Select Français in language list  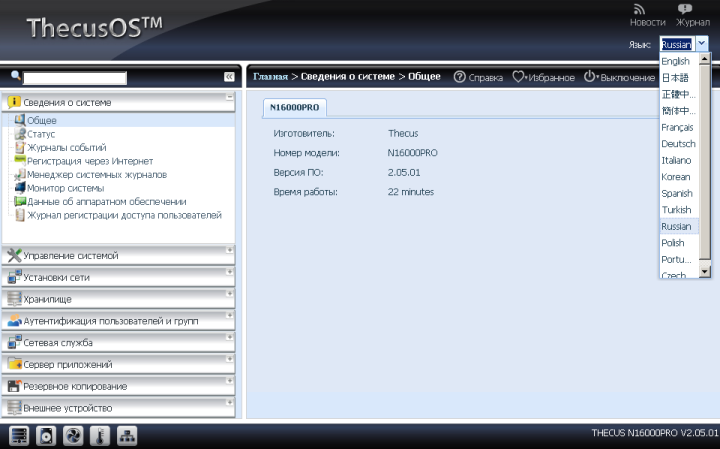[679, 127]
